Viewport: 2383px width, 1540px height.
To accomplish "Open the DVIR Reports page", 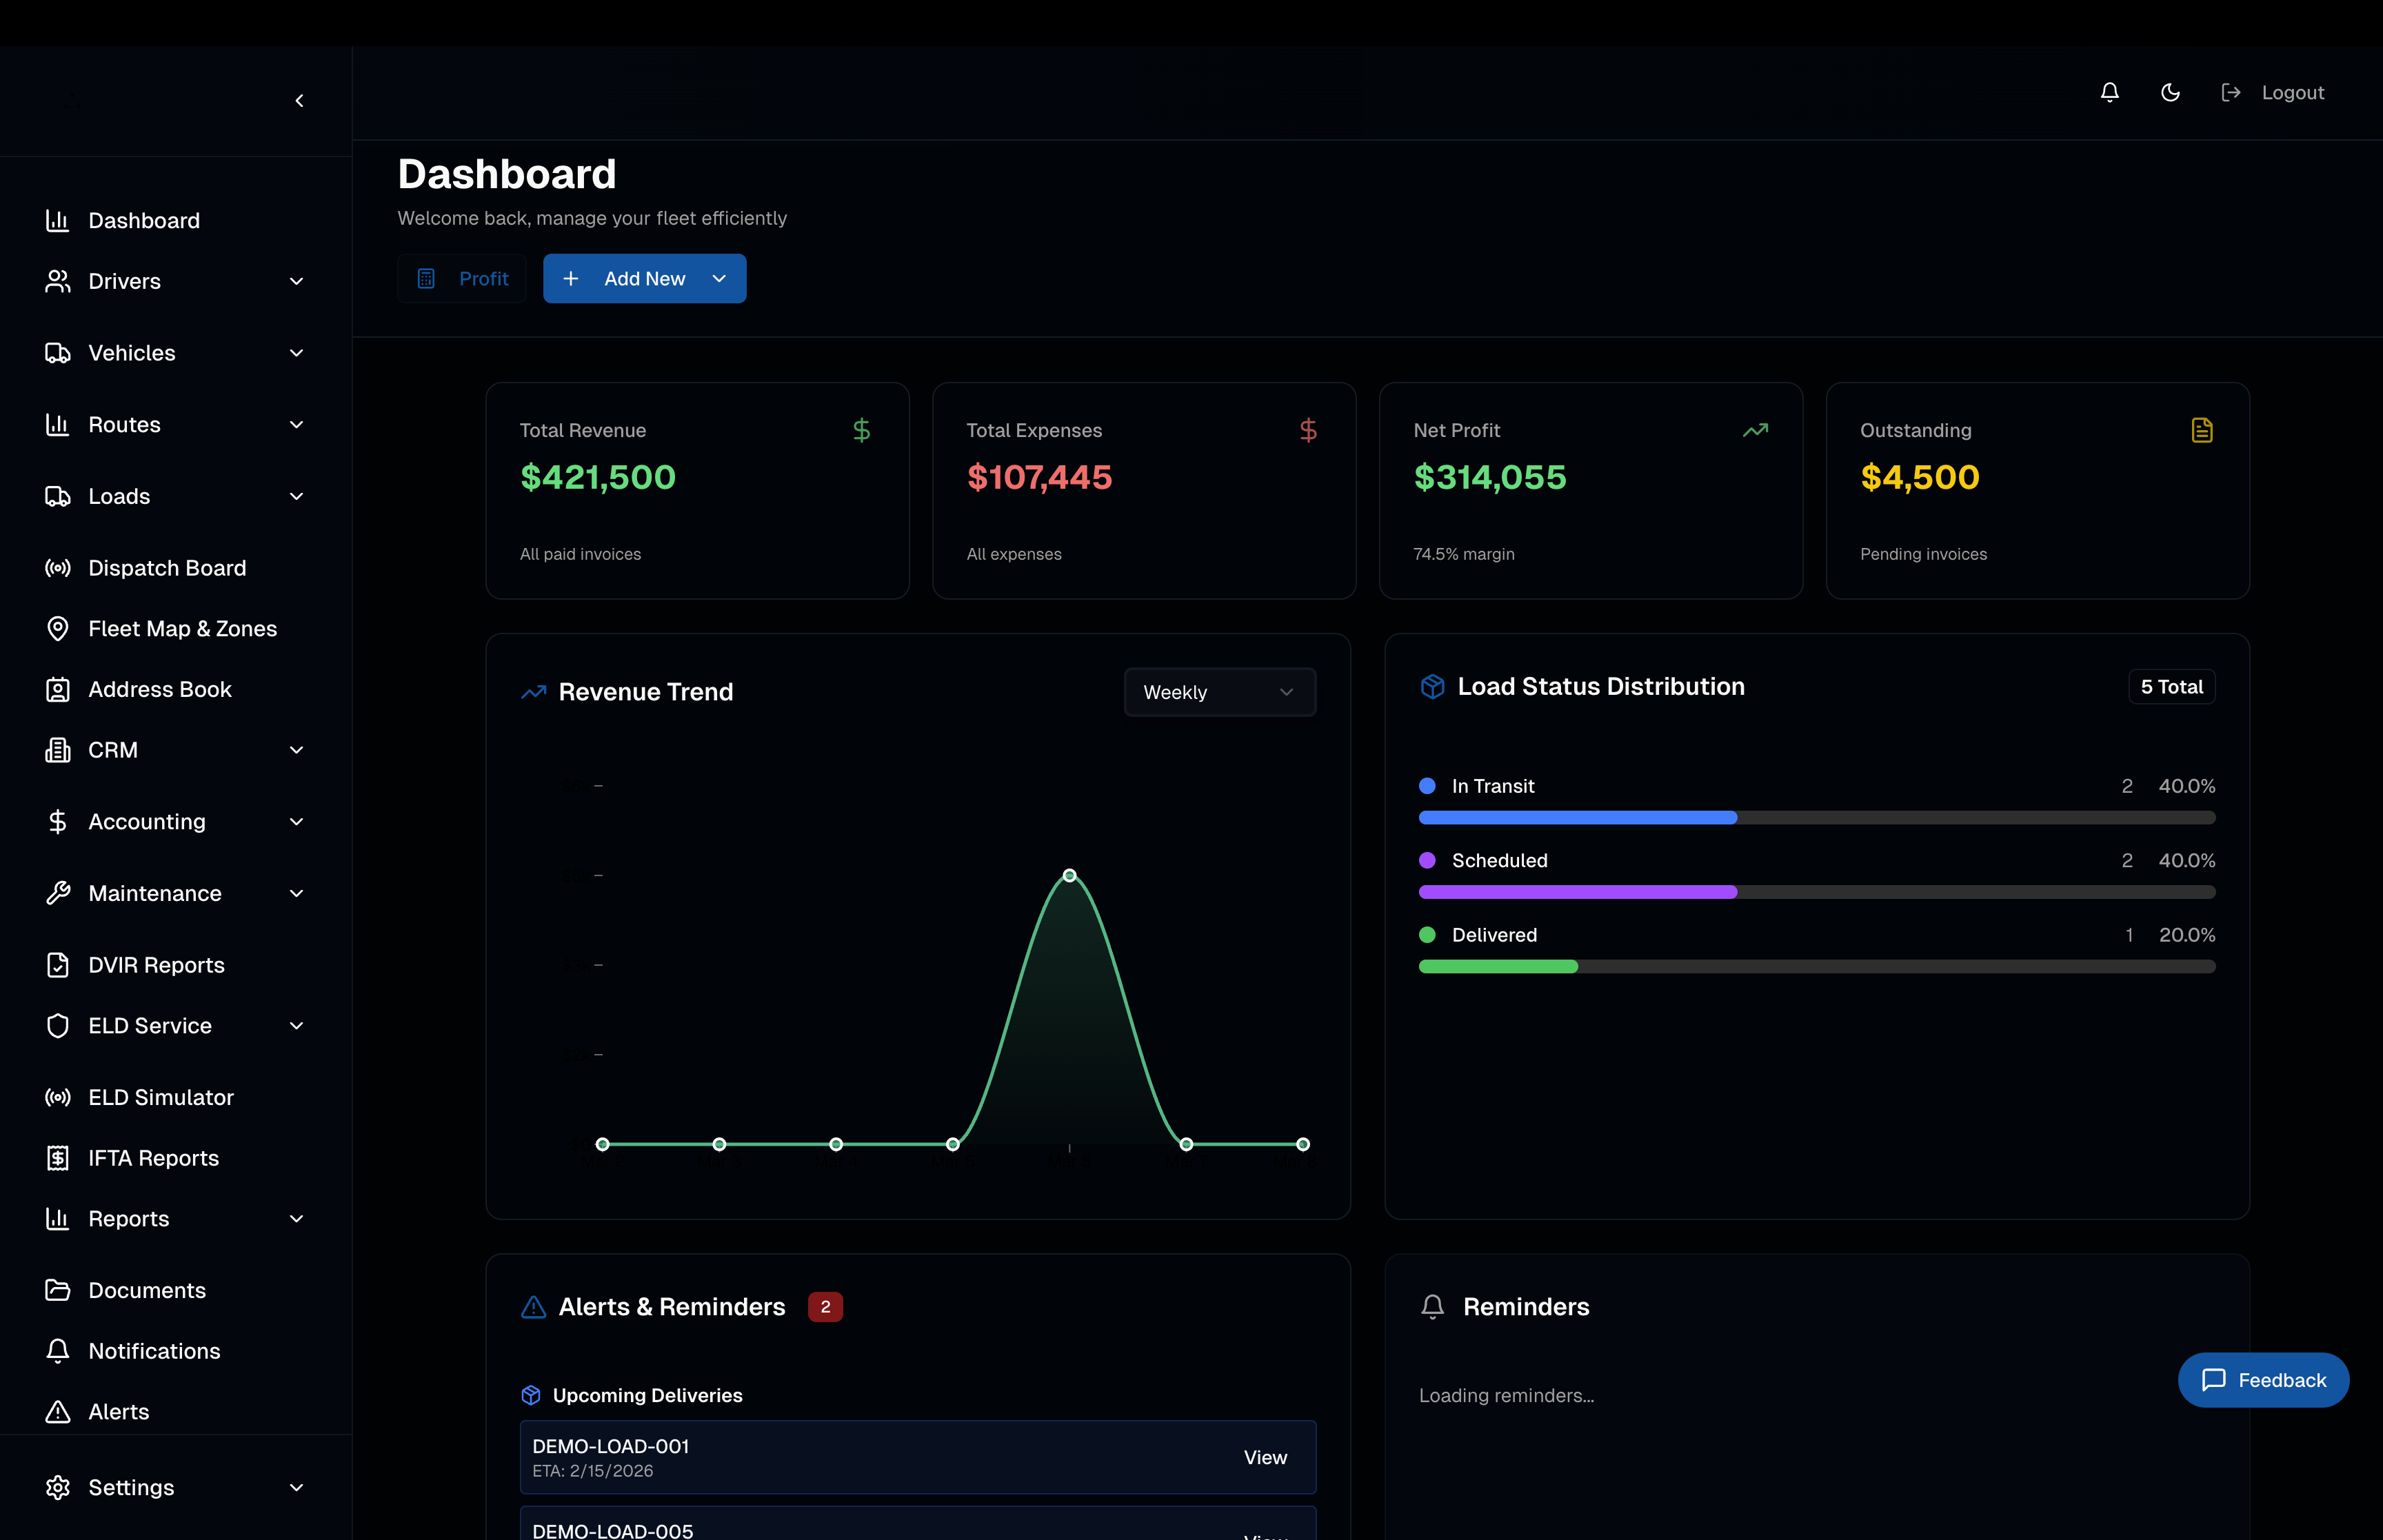I will click(x=156, y=965).
